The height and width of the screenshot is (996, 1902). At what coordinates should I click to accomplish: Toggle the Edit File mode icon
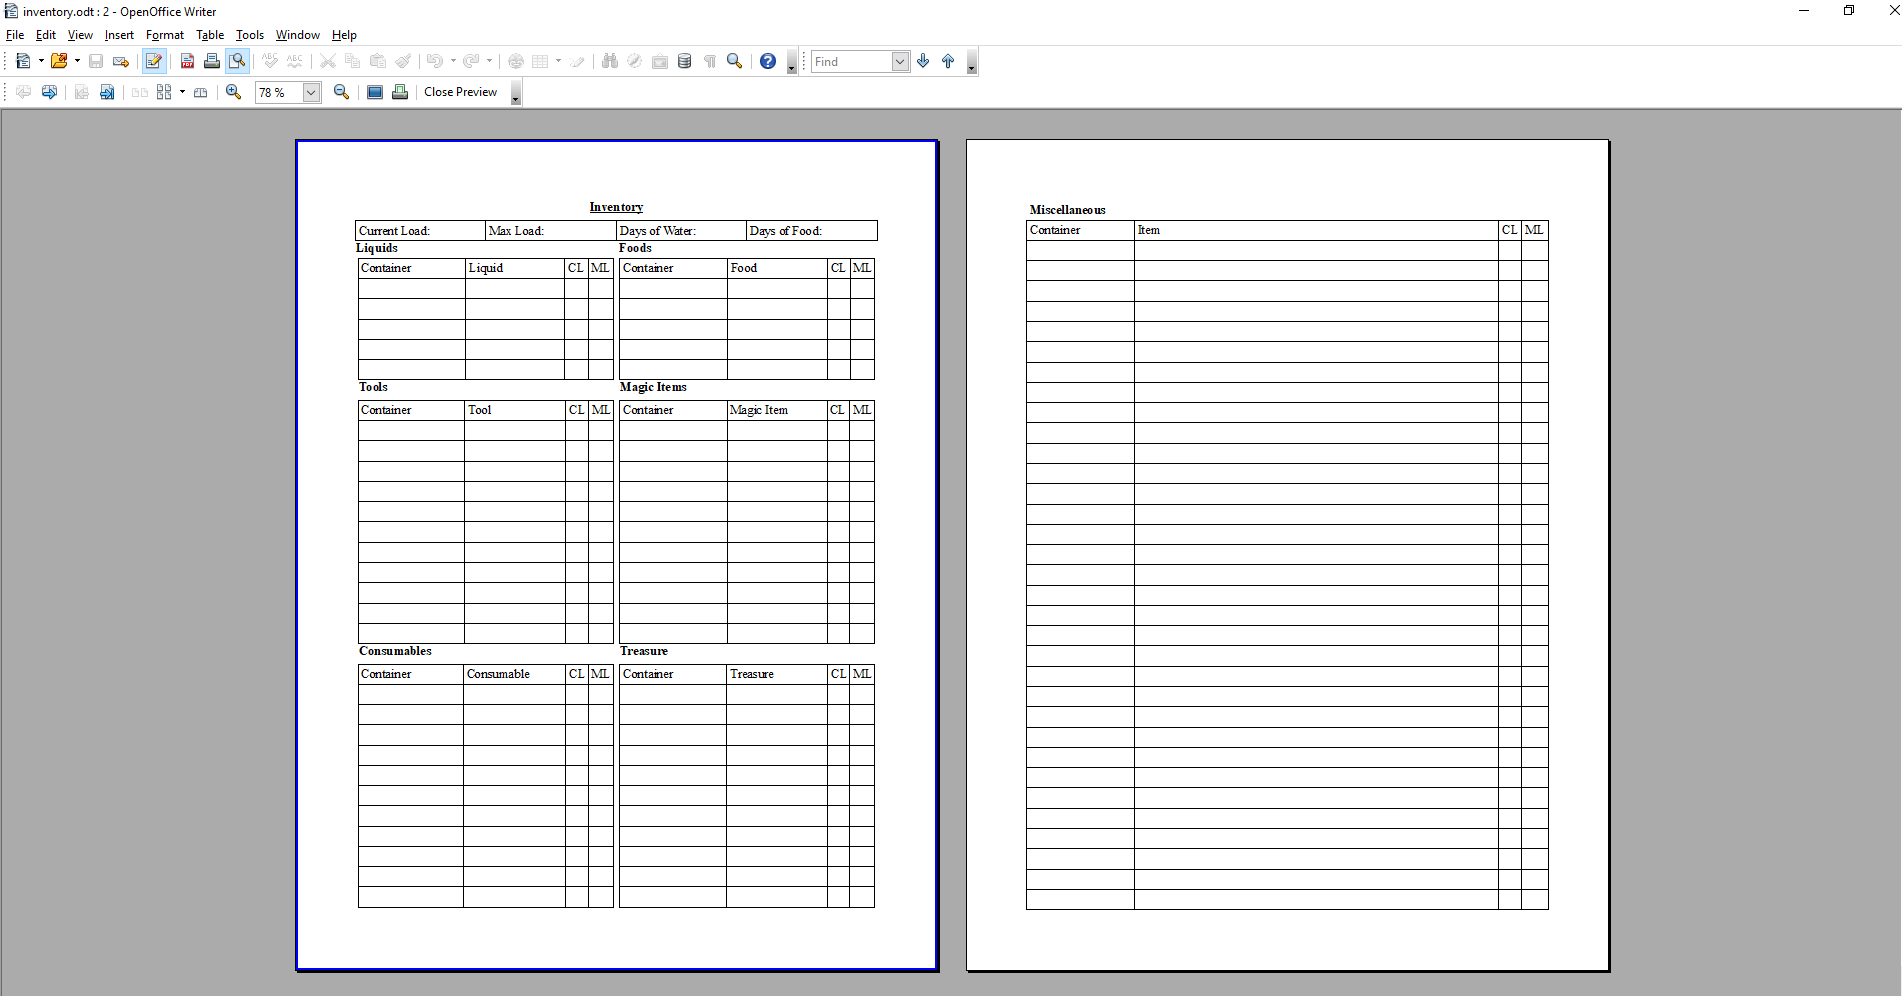click(x=154, y=61)
